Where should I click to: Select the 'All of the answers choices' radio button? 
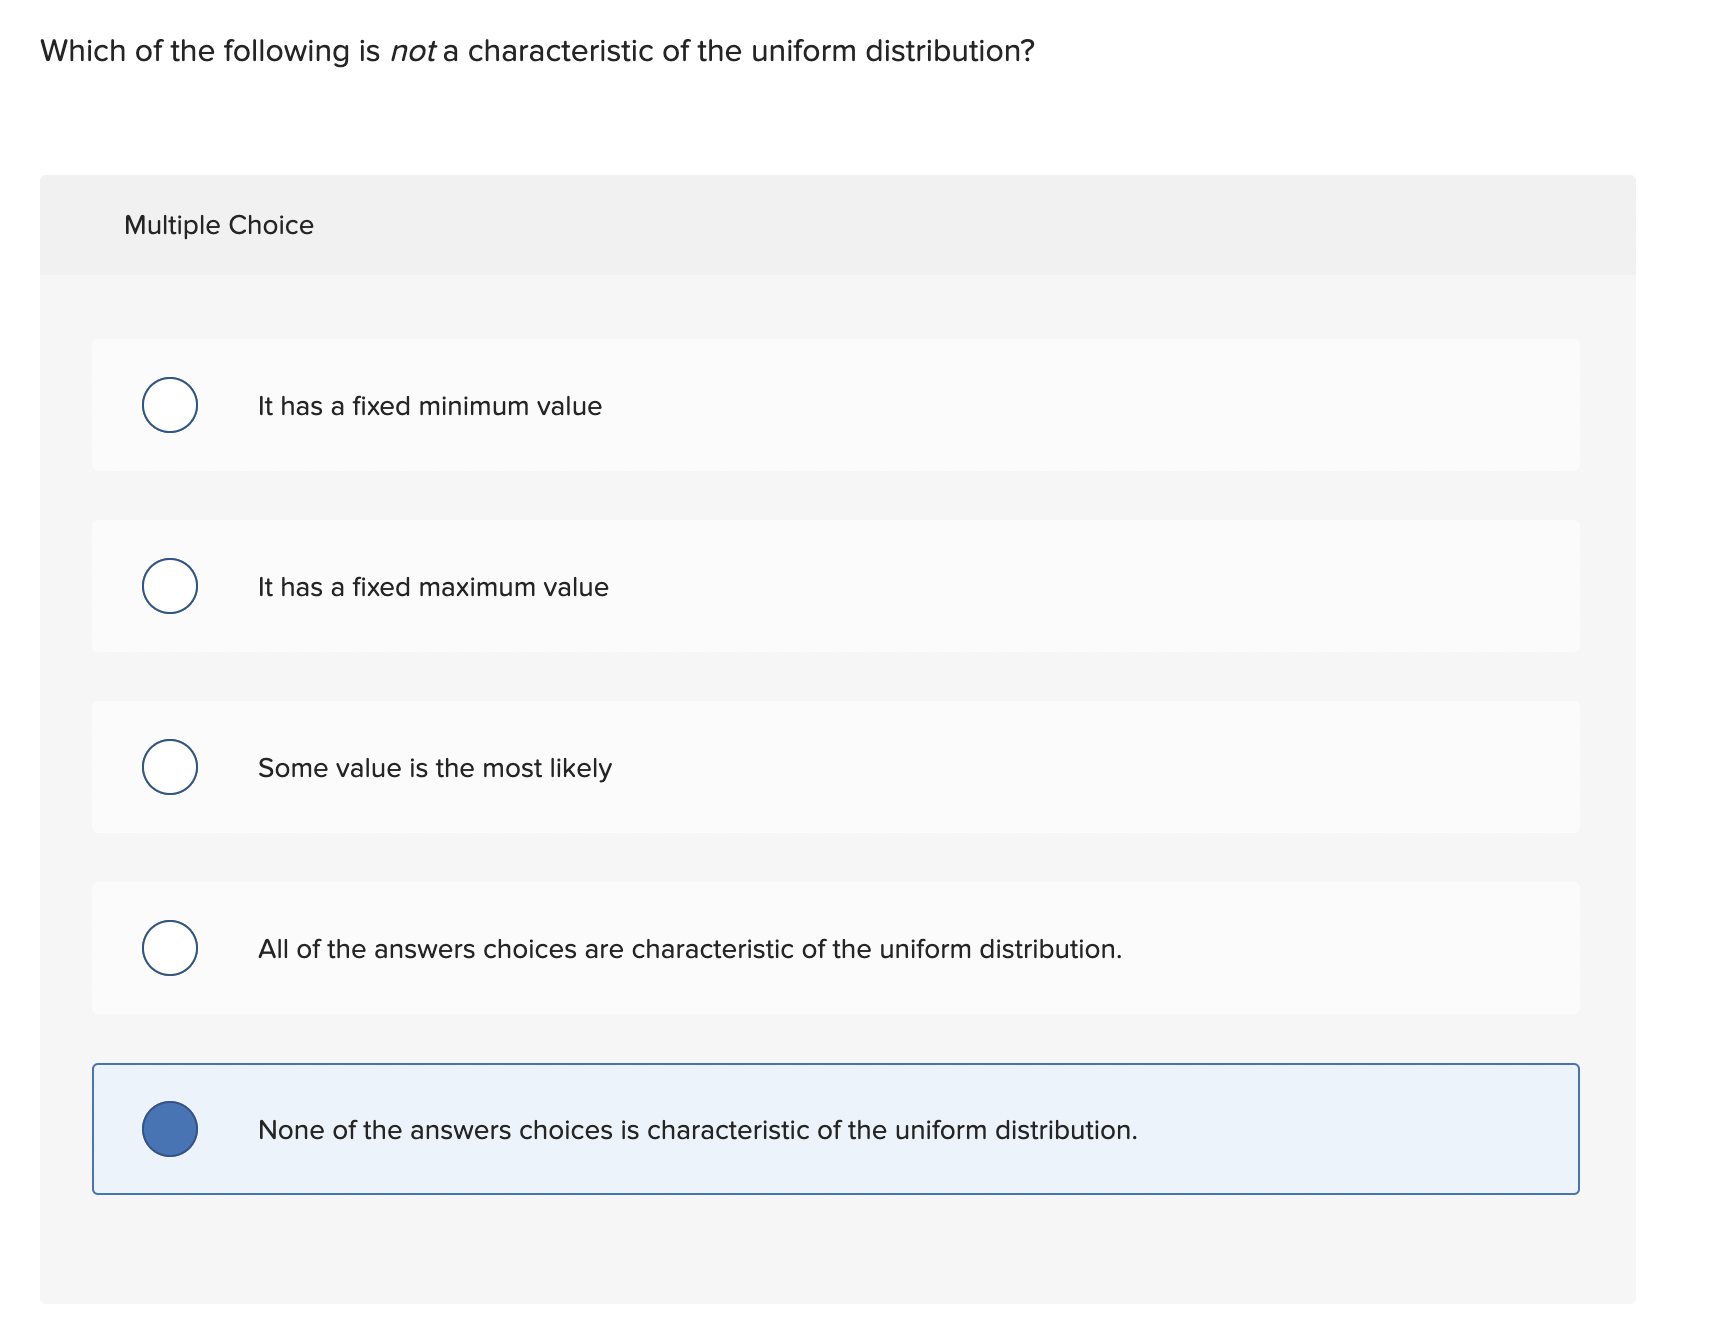pyautogui.click(x=169, y=949)
